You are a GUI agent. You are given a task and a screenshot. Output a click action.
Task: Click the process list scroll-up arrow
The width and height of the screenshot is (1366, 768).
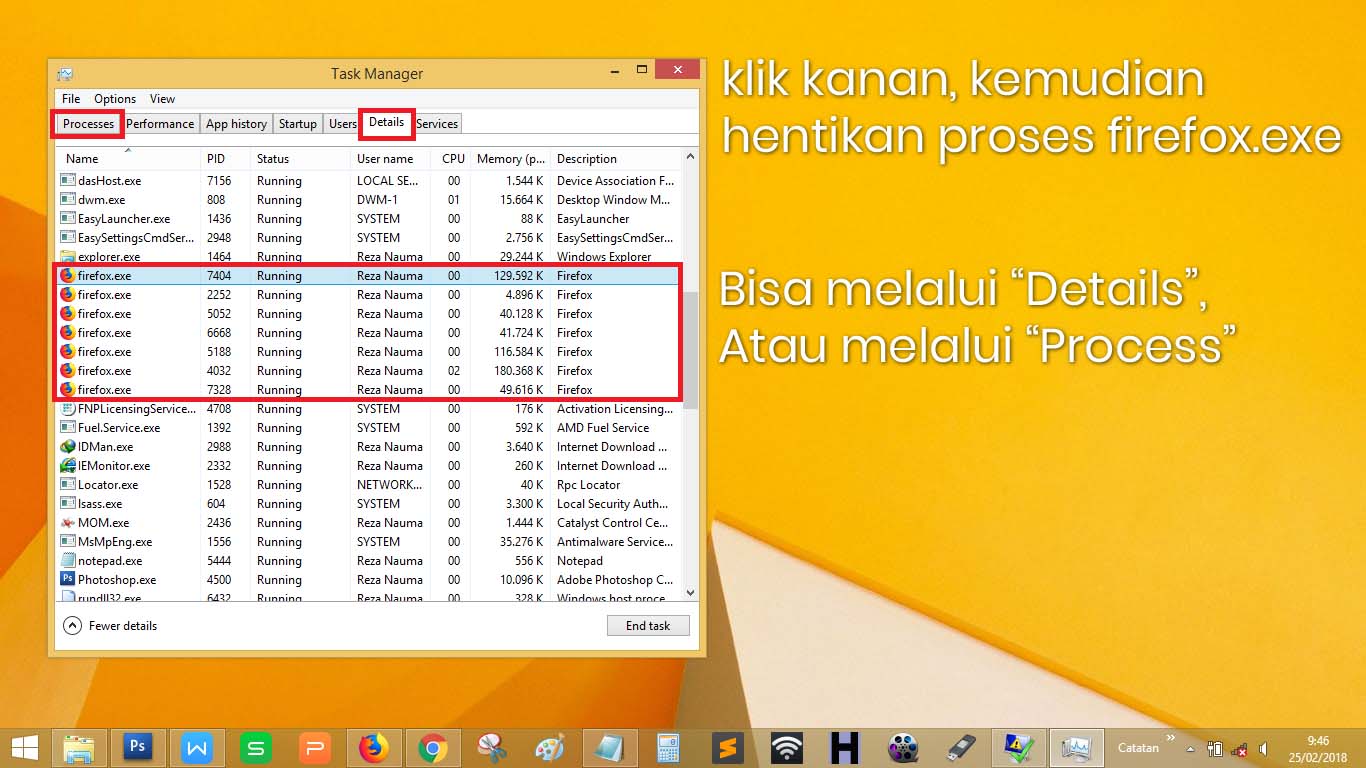point(690,157)
